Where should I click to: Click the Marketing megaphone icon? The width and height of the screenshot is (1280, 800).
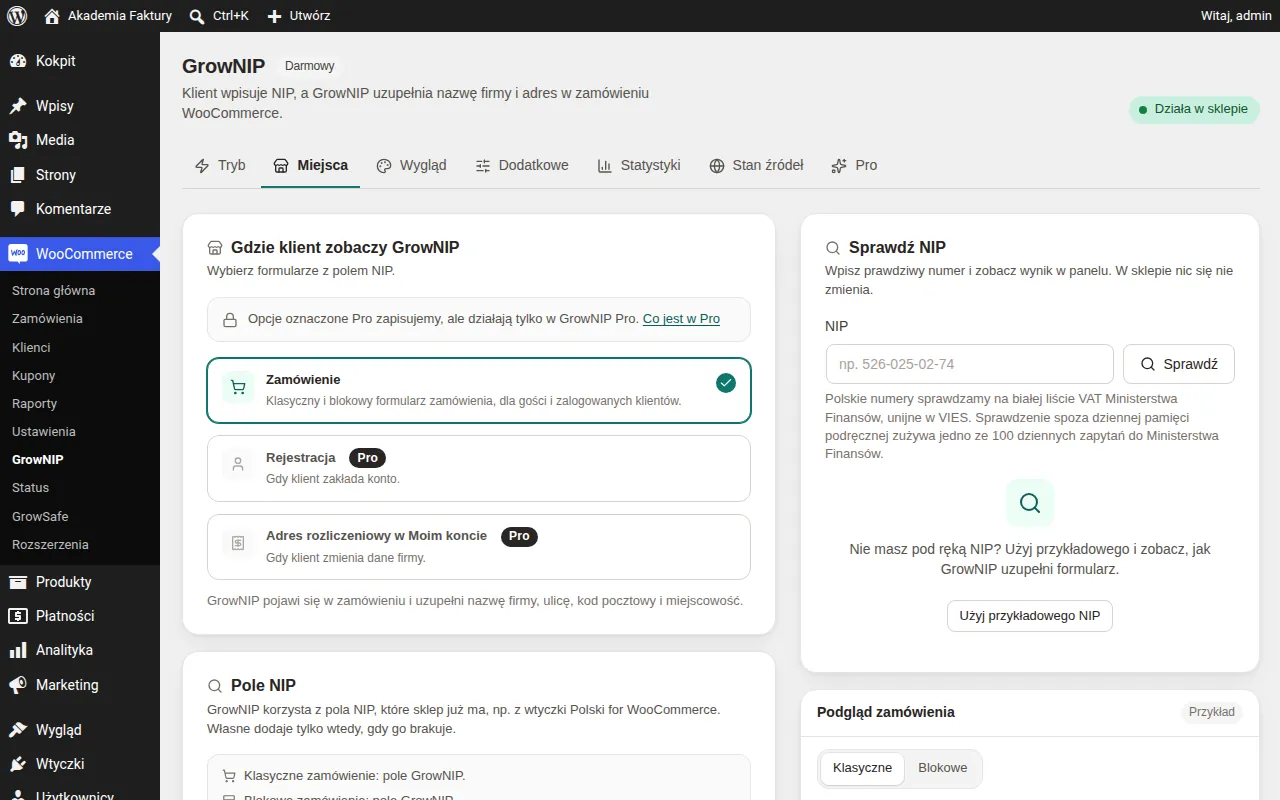[18, 685]
